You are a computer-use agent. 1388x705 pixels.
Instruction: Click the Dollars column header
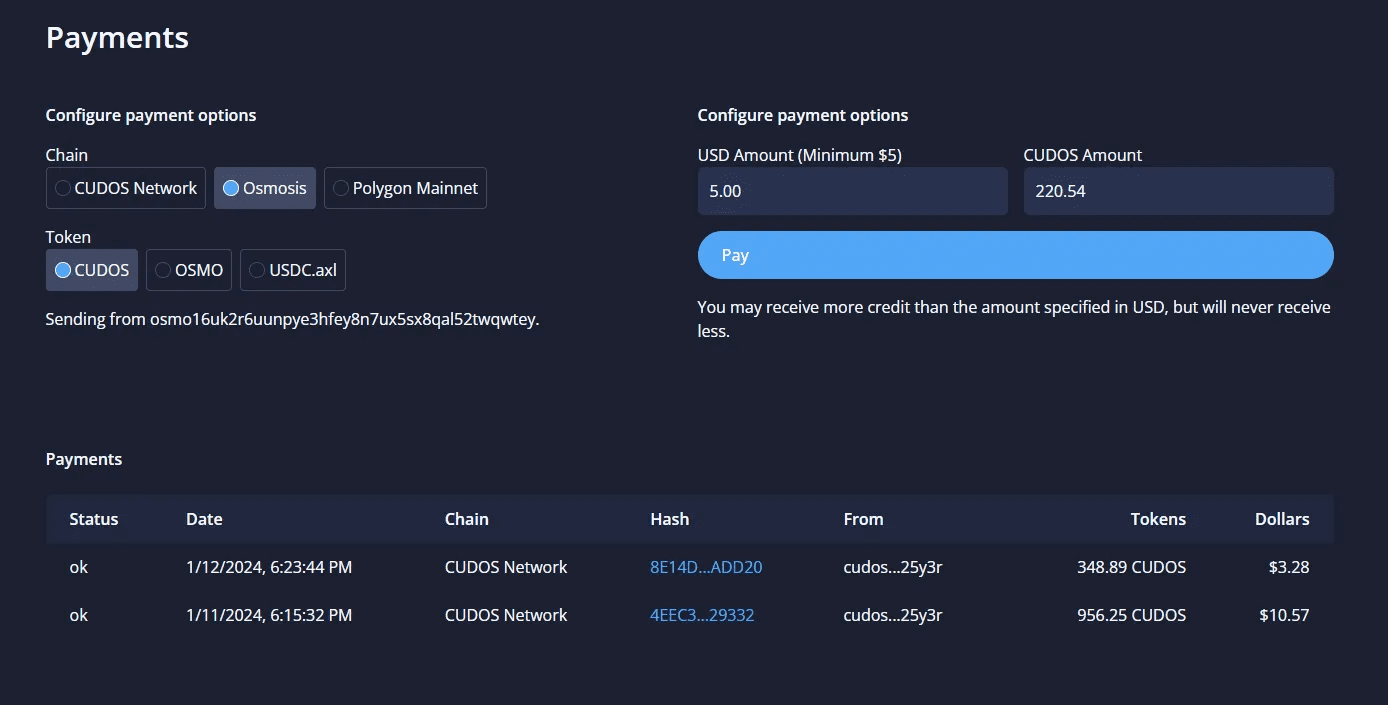1282,519
